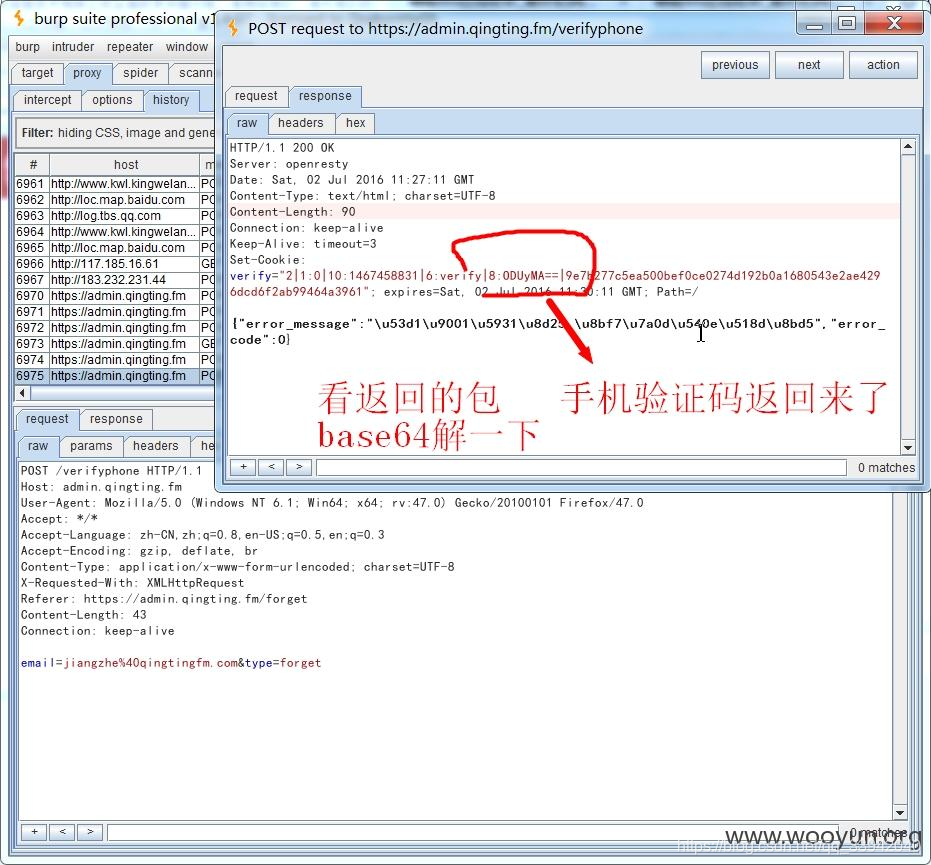Viewport: 931px width, 865px height.
Task: Open the repeater menu
Action: click(130, 47)
